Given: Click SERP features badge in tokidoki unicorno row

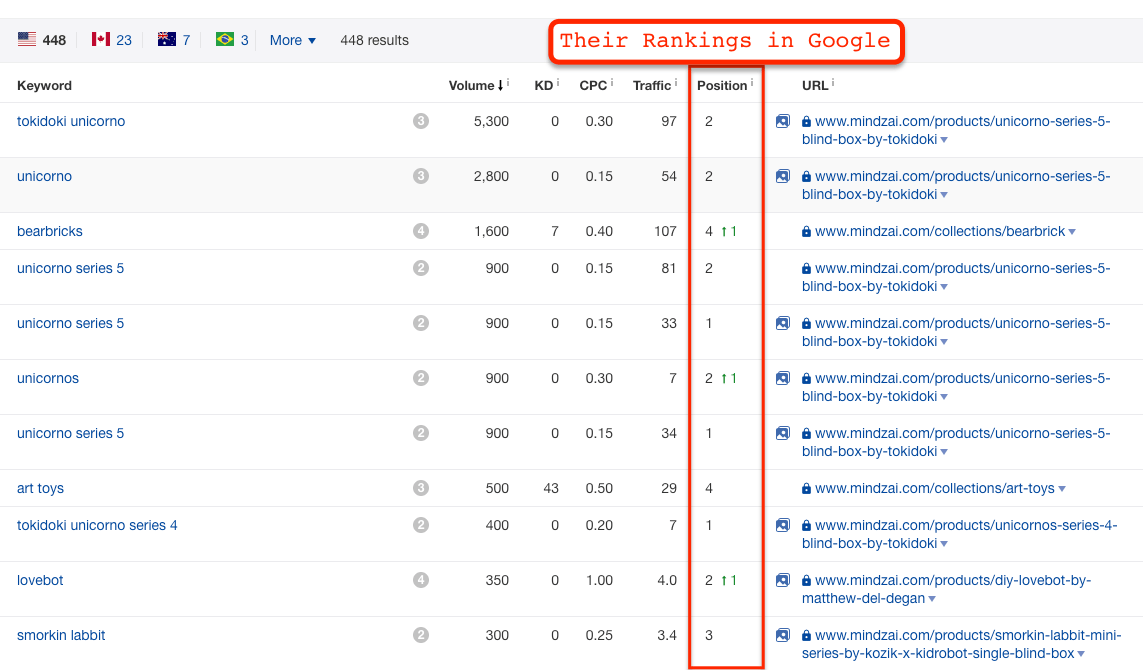Looking at the screenshot, I should click(421, 121).
